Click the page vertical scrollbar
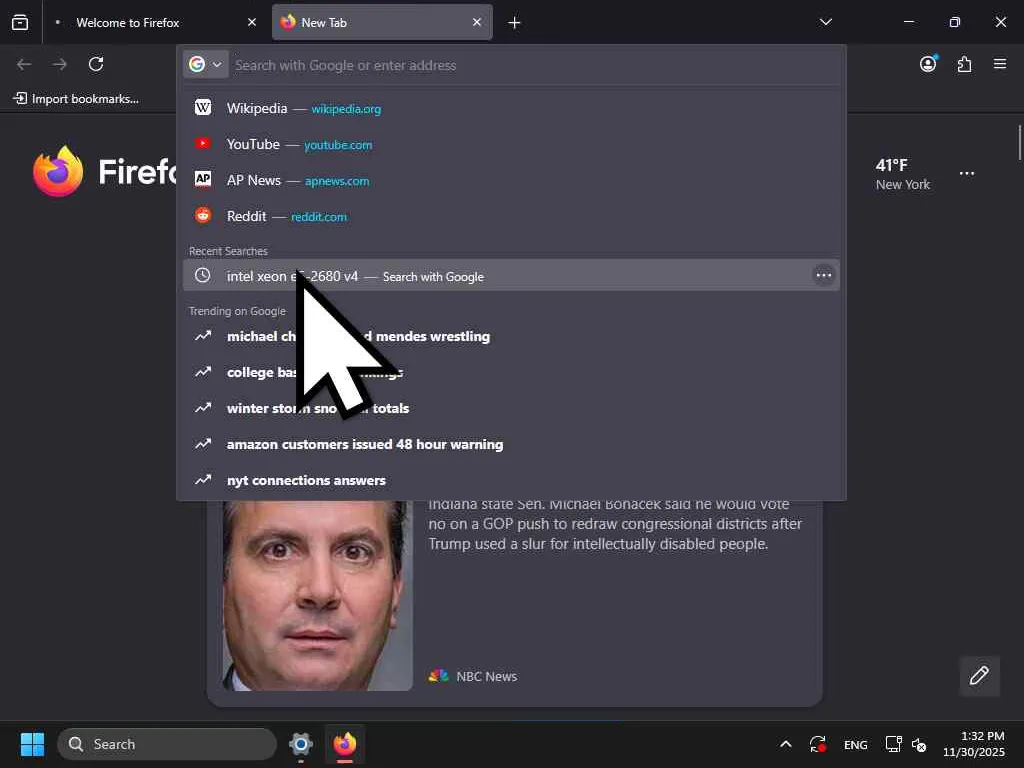 (1019, 142)
